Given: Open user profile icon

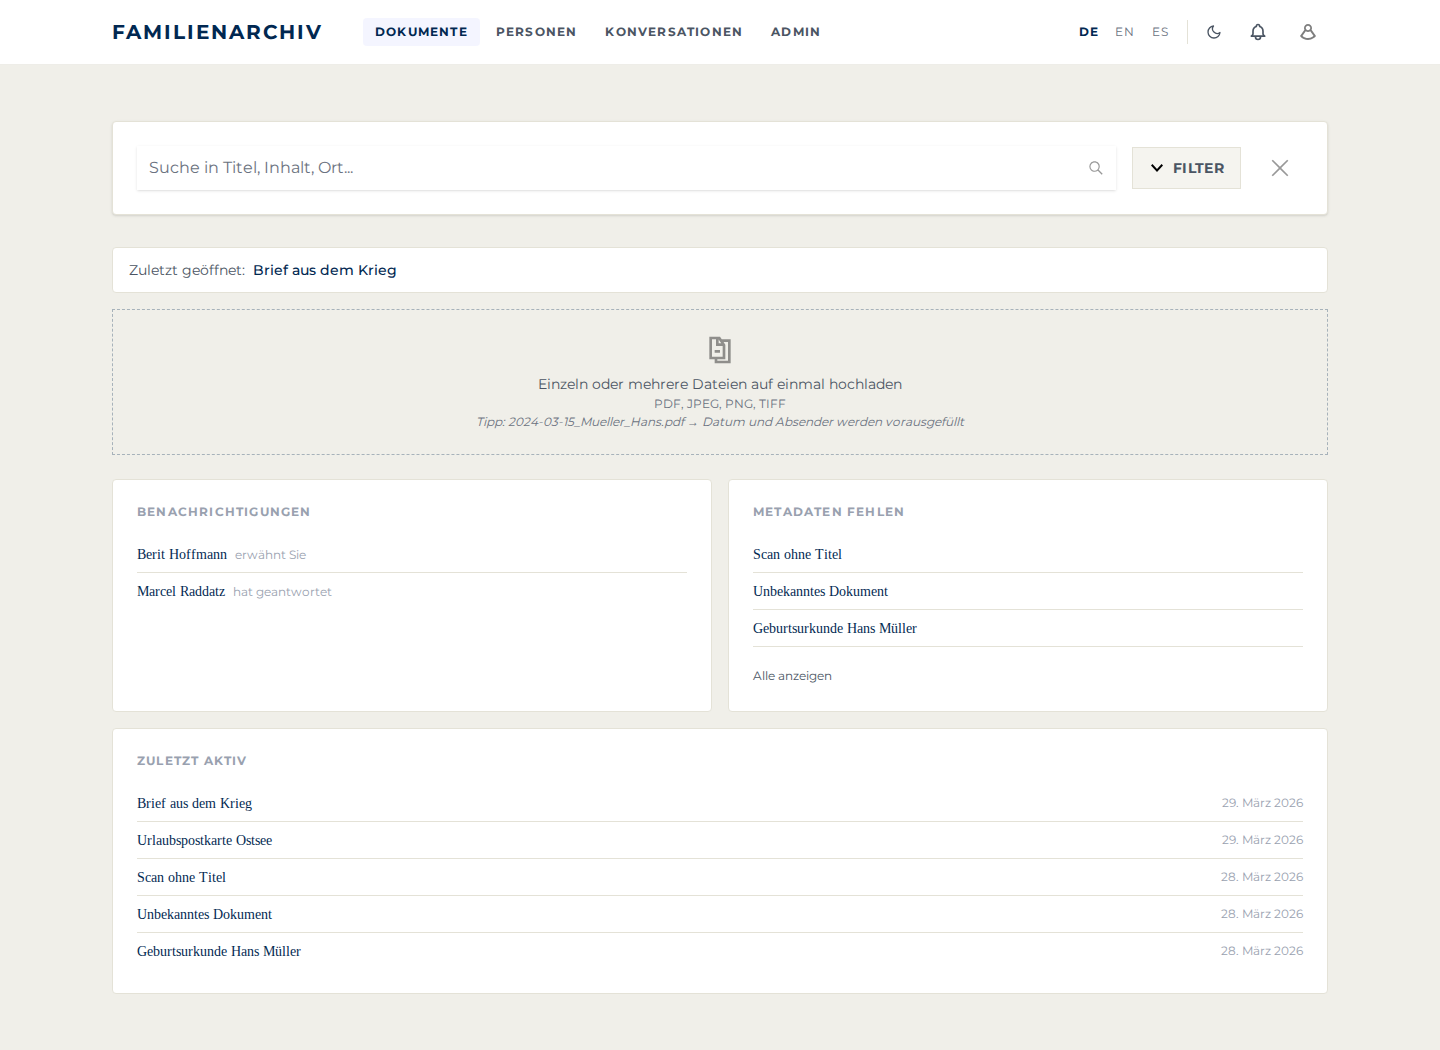Looking at the screenshot, I should (x=1308, y=32).
